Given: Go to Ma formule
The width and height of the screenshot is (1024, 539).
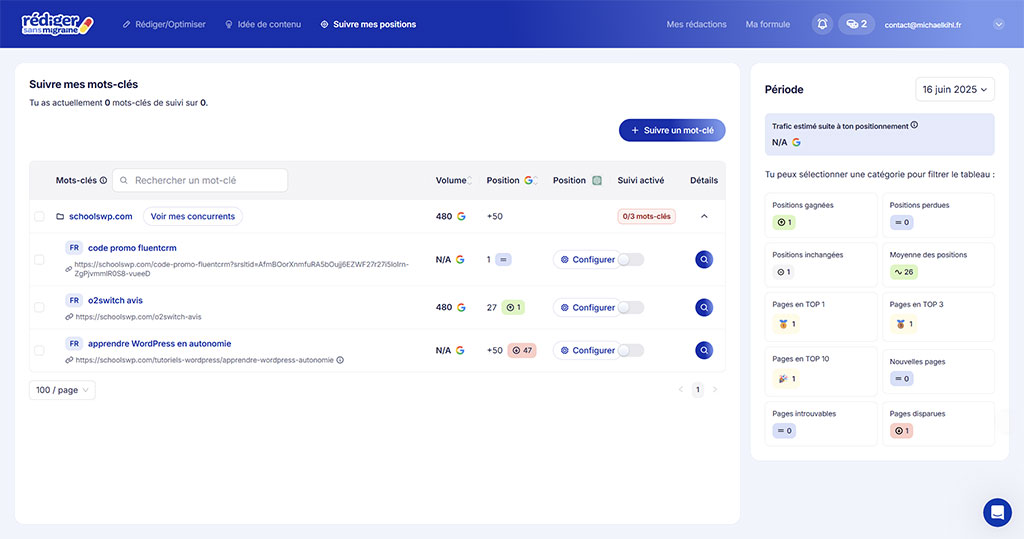Looking at the screenshot, I should 767,24.
